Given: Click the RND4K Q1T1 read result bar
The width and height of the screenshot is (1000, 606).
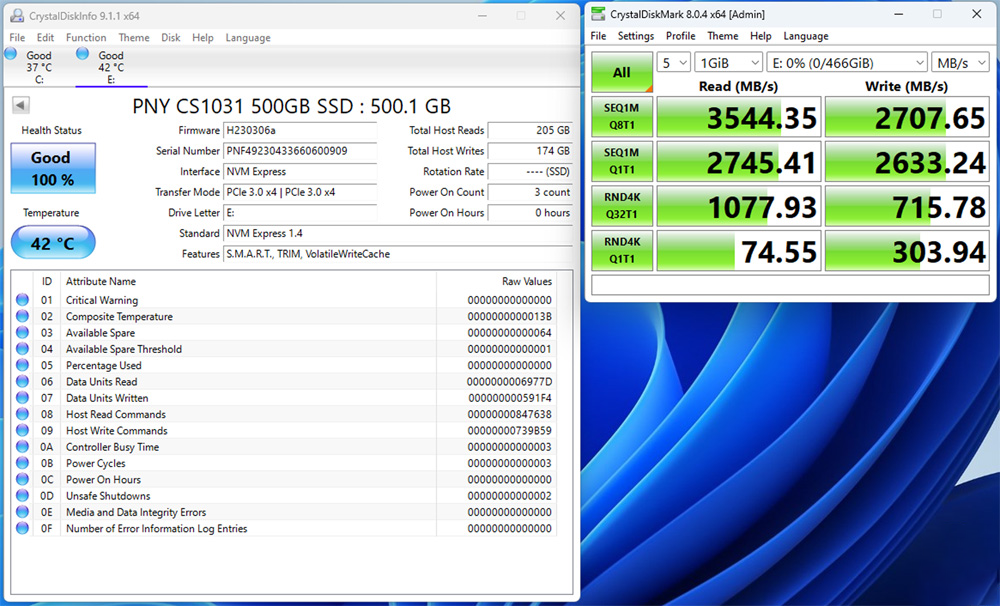Looking at the screenshot, I should coord(739,251).
